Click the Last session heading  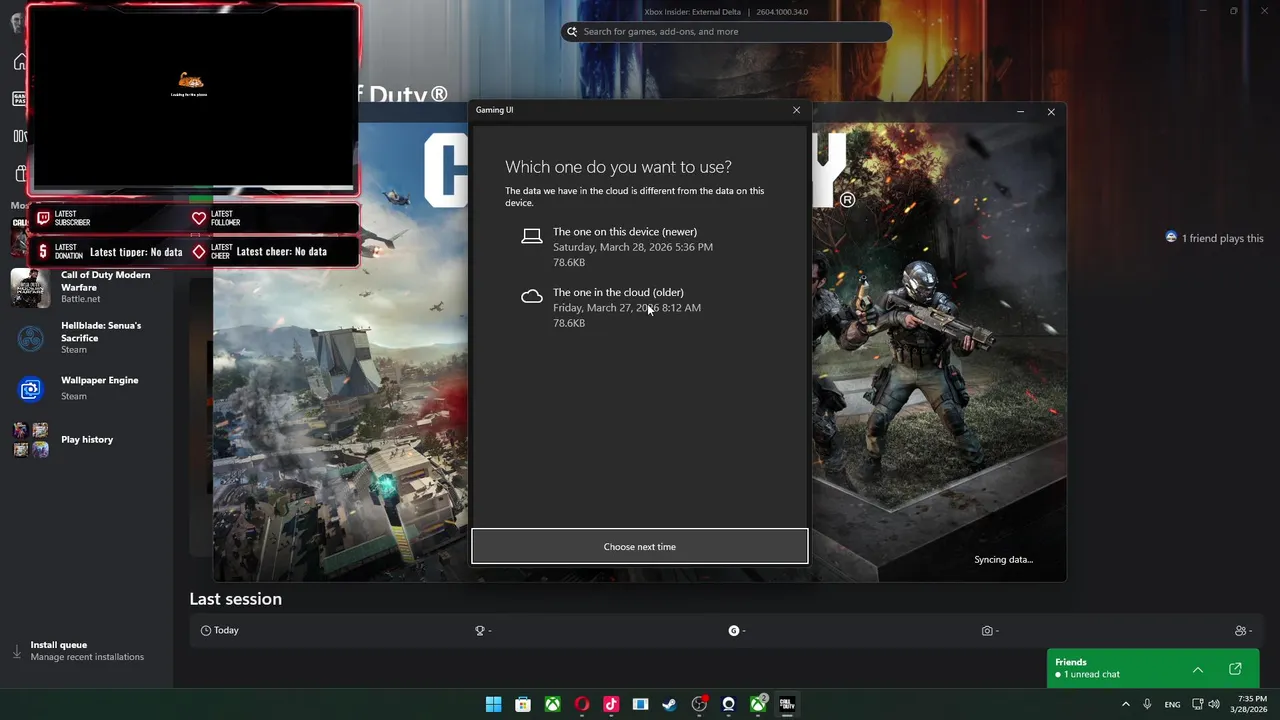[x=236, y=599]
